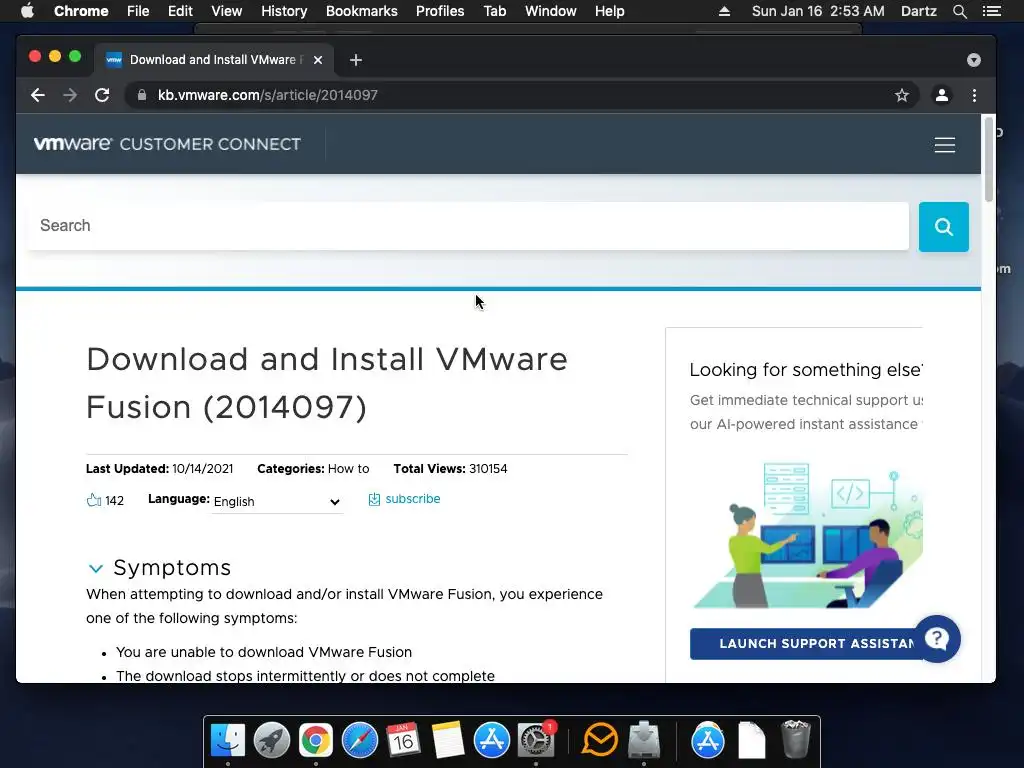Viewport: 1024px width, 768px height.
Task: Click the Last Updated date 10/14/2021
Action: click(202, 469)
